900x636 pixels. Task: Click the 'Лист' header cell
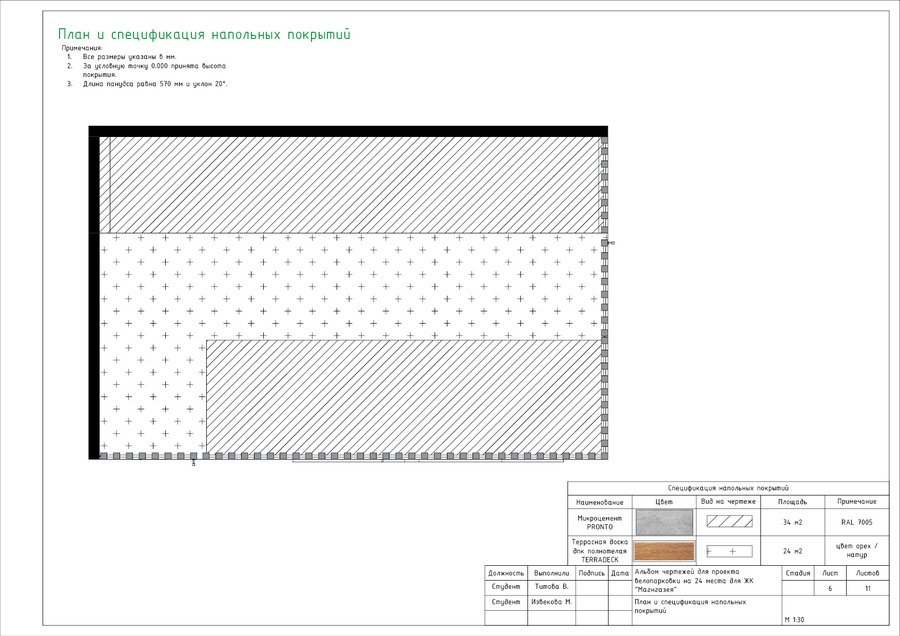[x=830, y=573]
